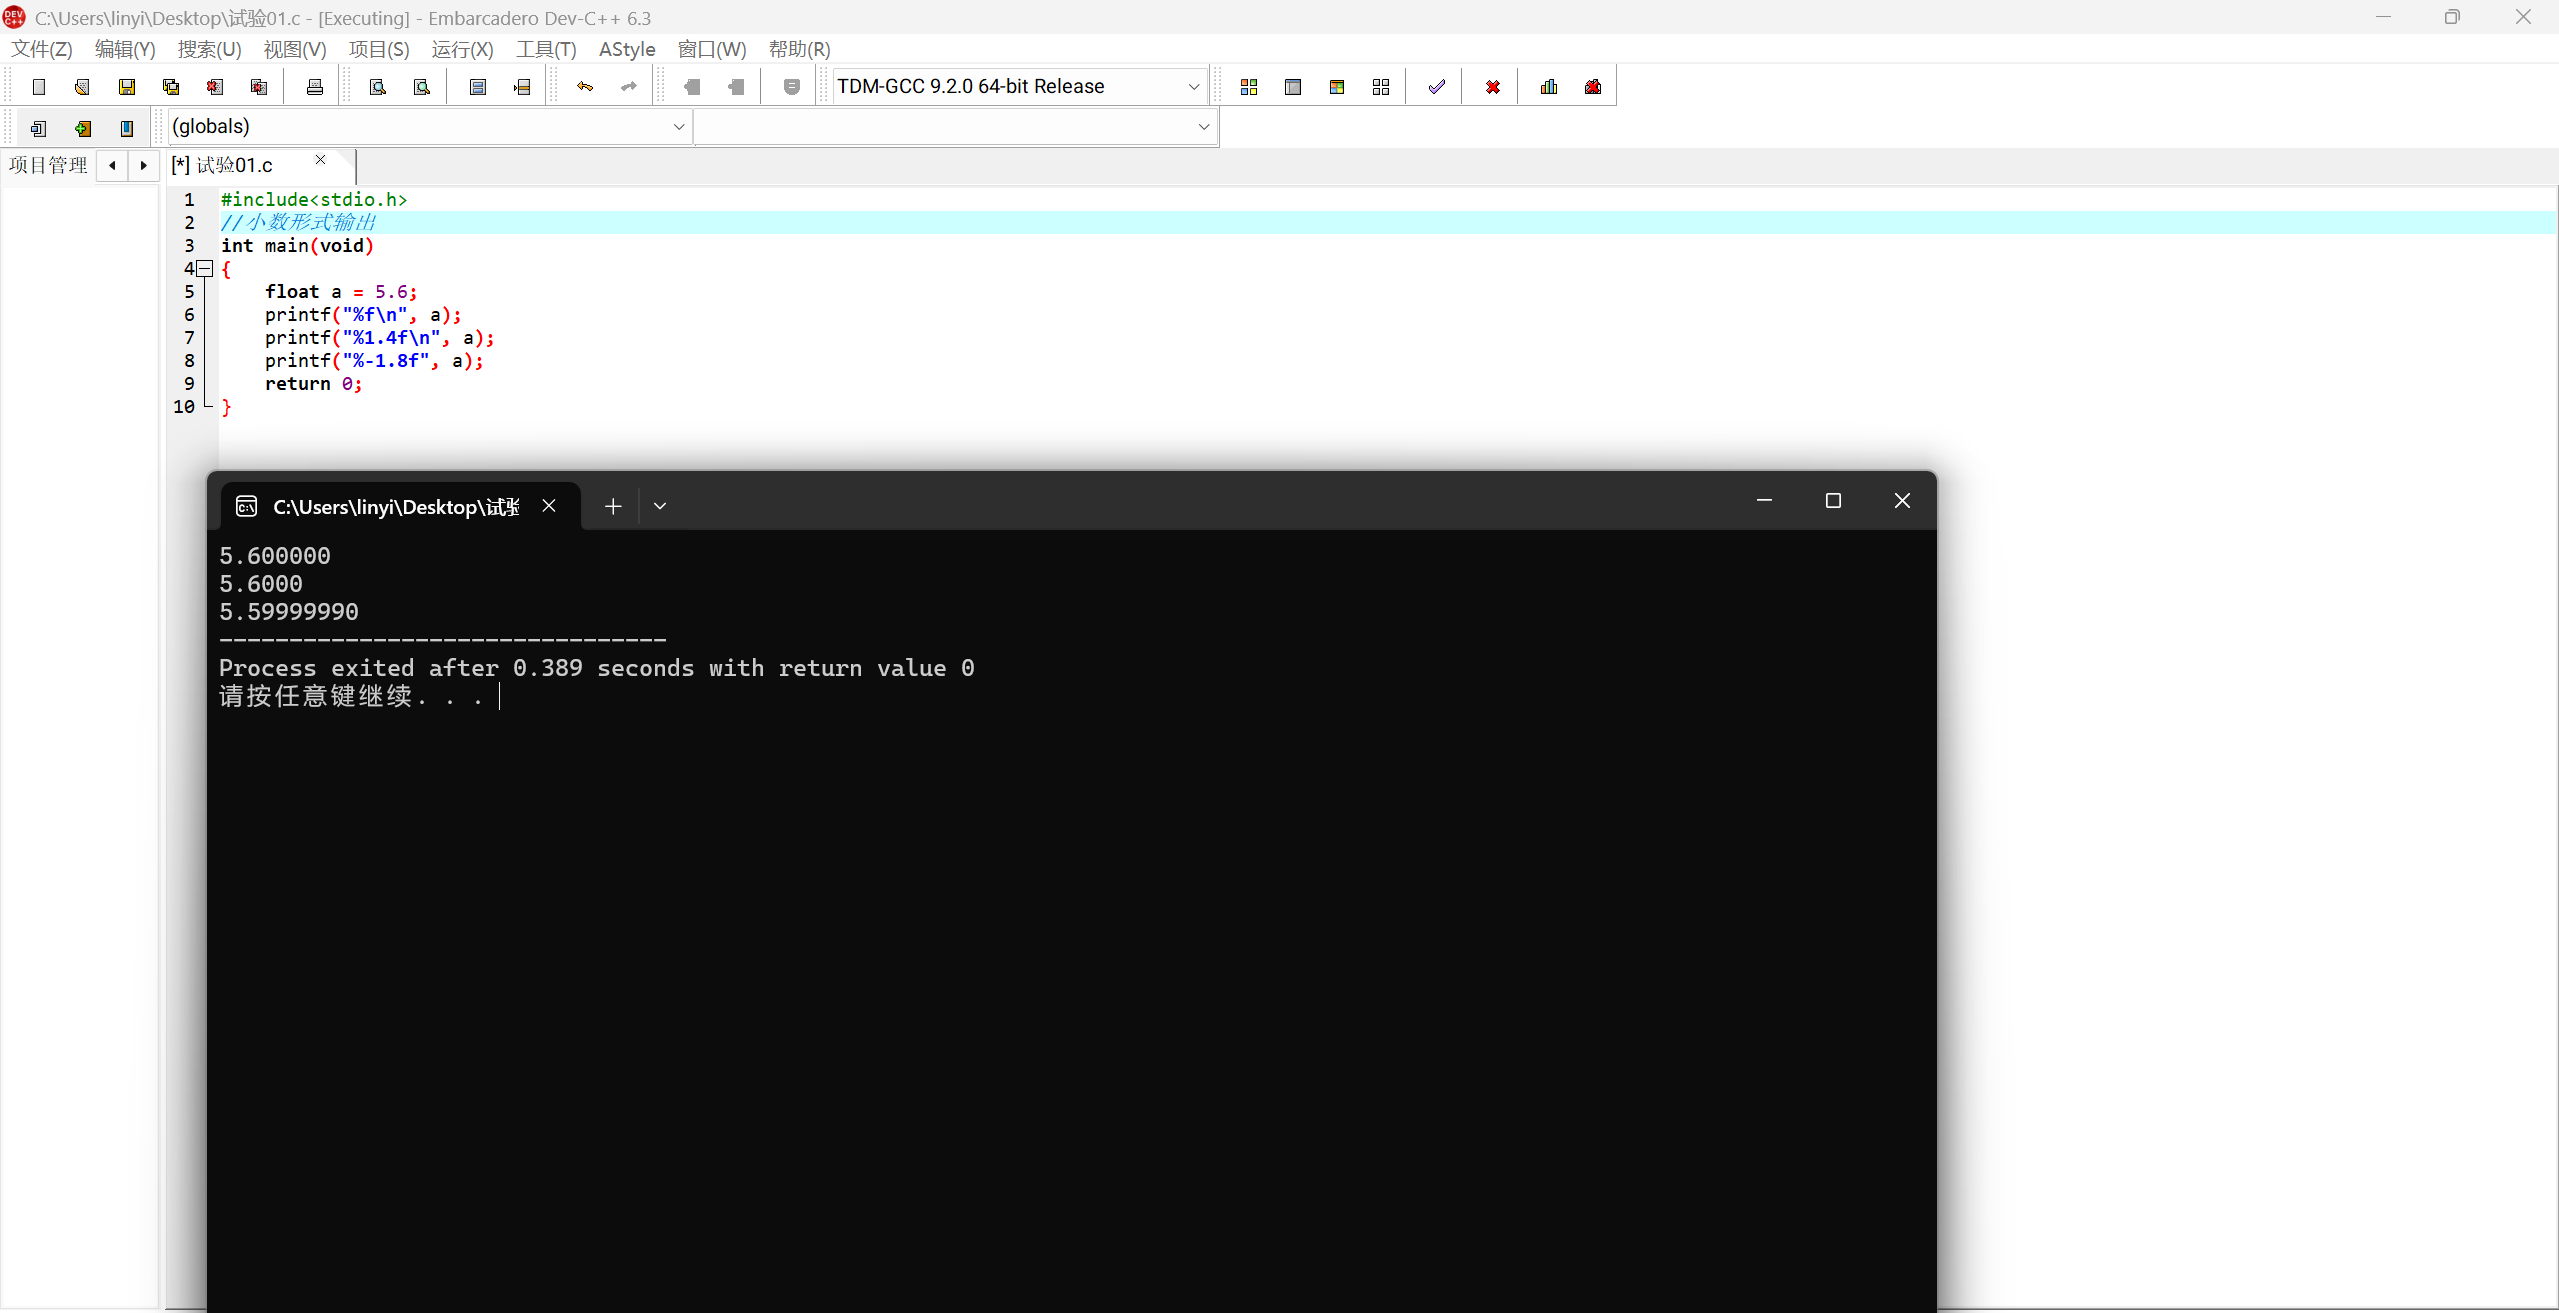Viewport: 2559px width, 1313px height.
Task: Close the 试验01.c editor tab
Action: coord(320,160)
